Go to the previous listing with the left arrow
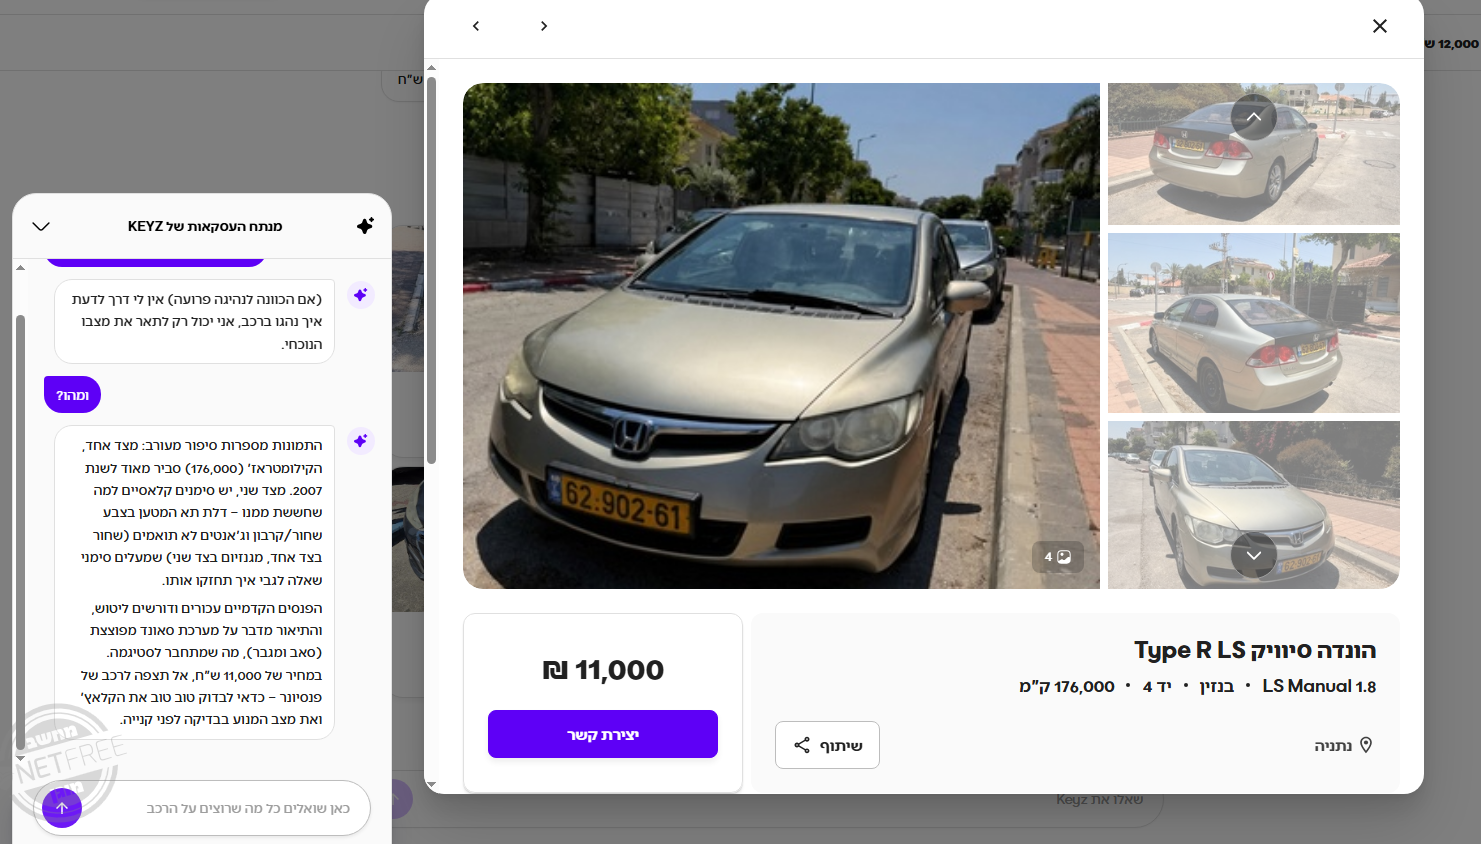The width and height of the screenshot is (1481, 844). pos(476,26)
